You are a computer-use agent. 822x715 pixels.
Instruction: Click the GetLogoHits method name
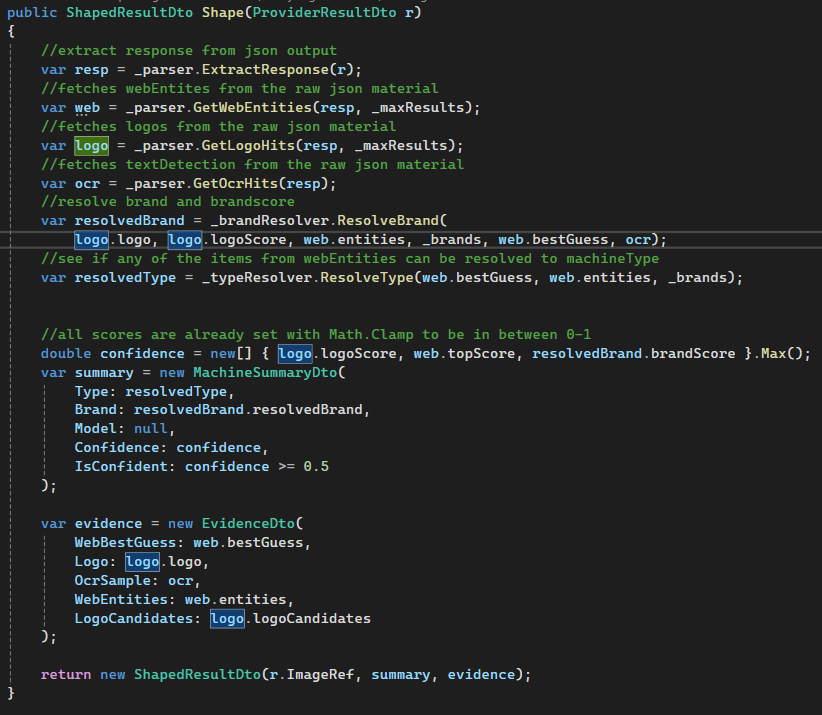246,145
